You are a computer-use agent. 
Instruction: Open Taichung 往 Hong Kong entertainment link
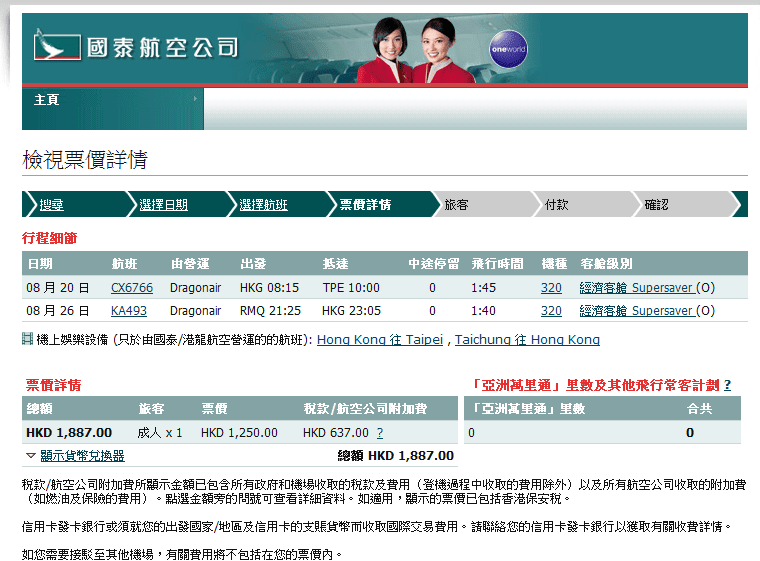[x=527, y=340]
